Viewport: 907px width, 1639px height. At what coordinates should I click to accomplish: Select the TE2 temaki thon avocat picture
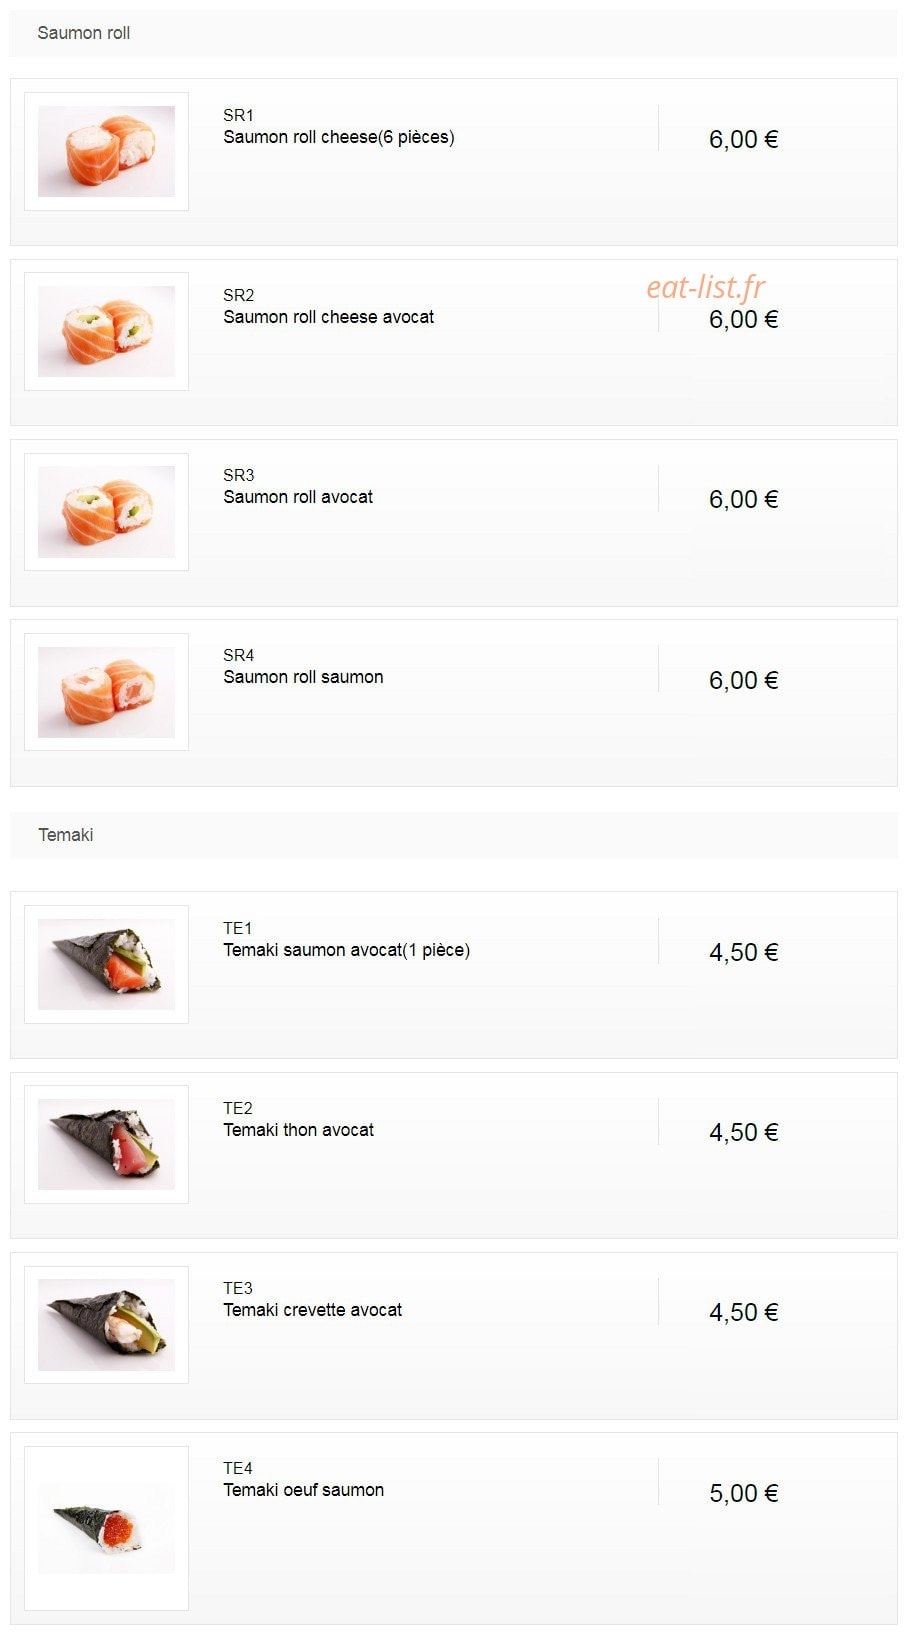coord(106,1144)
